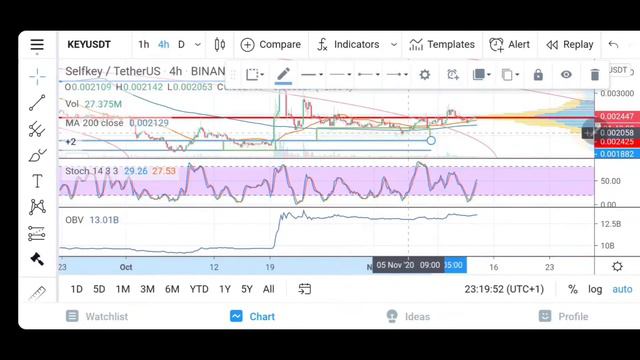Set range to 6M
The height and width of the screenshot is (360, 640).
click(x=172, y=289)
